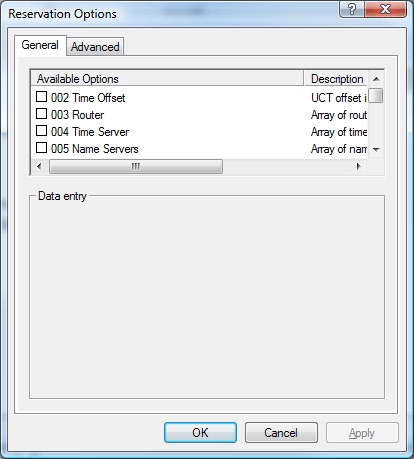Close the Reservation Options dialog
The image size is (414, 459).
click(386, 9)
